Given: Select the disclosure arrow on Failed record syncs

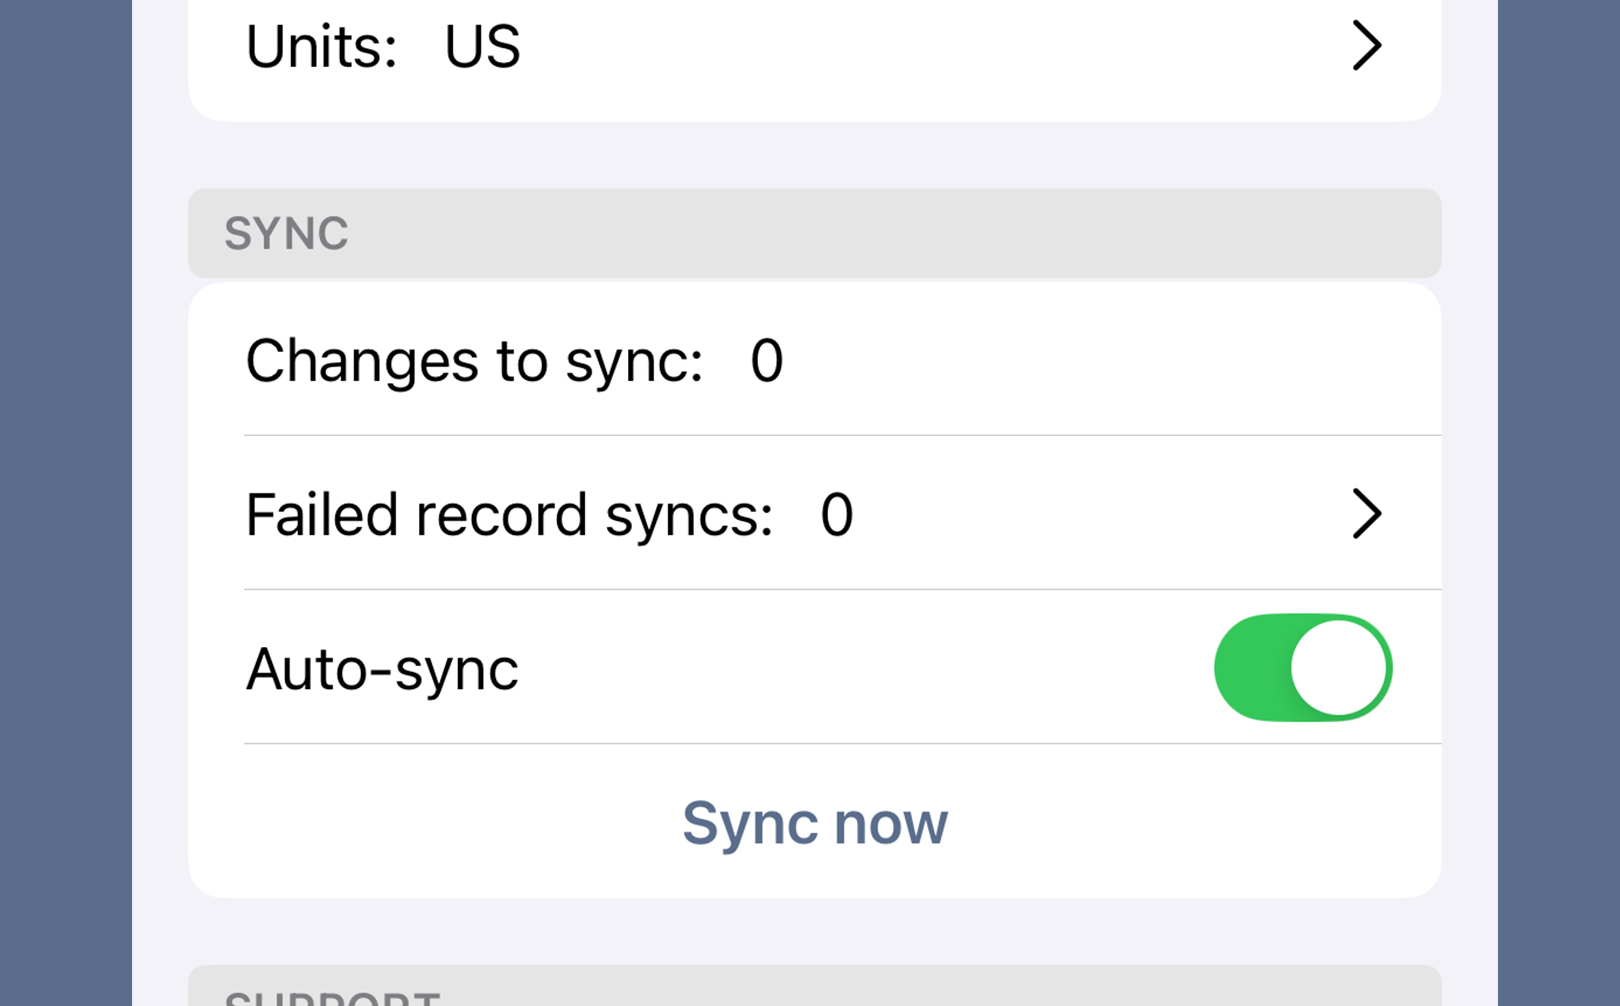Looking at the screenshot, I should click(1367, 514).
